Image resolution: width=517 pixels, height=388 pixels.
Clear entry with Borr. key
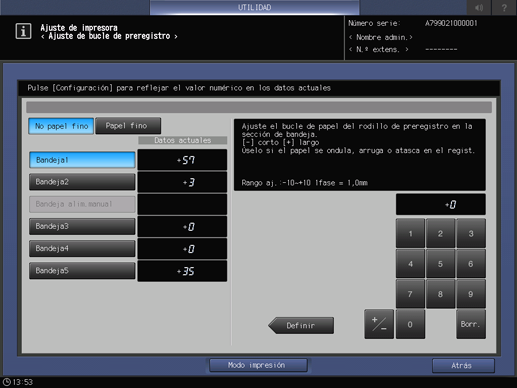(x=471, y=324)
